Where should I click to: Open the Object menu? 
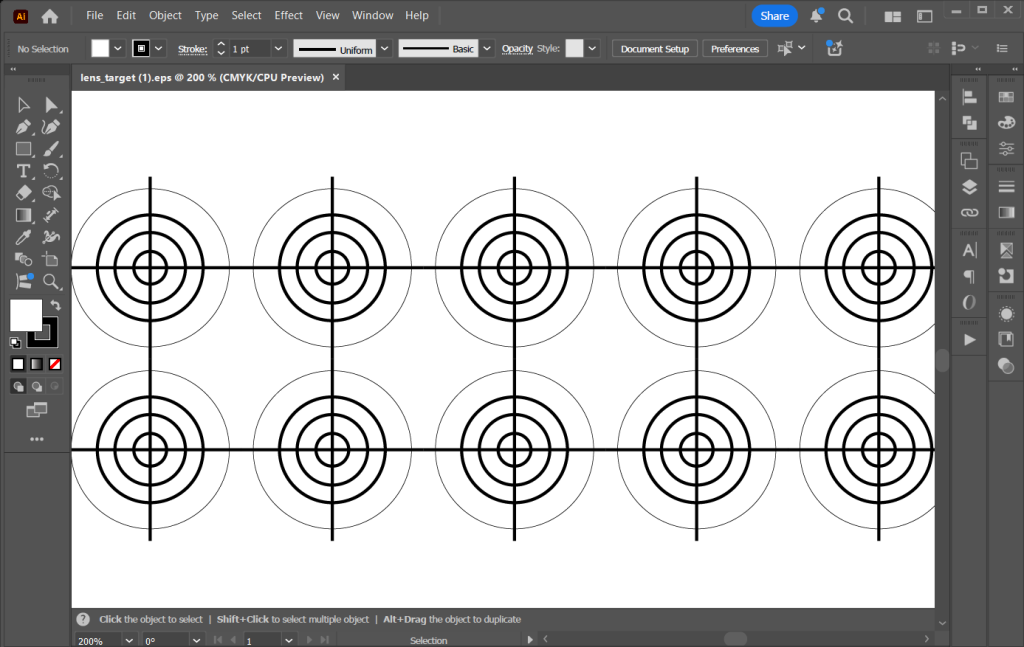pyautogui.click(x=165, y=15)
